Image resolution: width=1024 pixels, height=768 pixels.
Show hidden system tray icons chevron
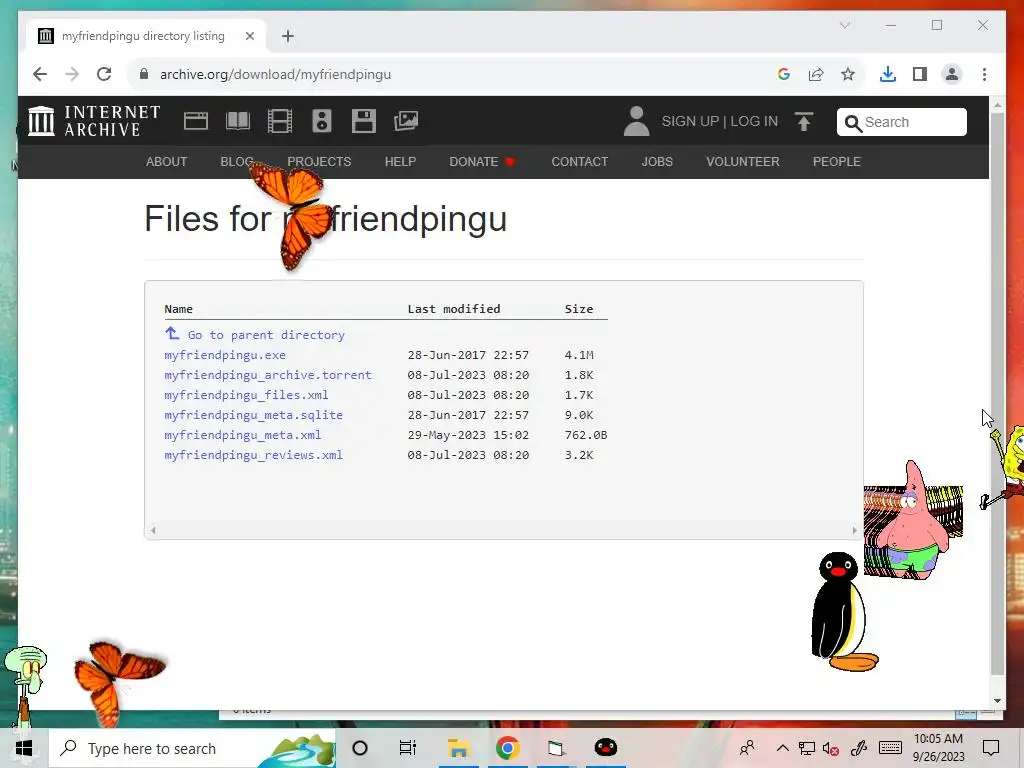click(782, 748)
